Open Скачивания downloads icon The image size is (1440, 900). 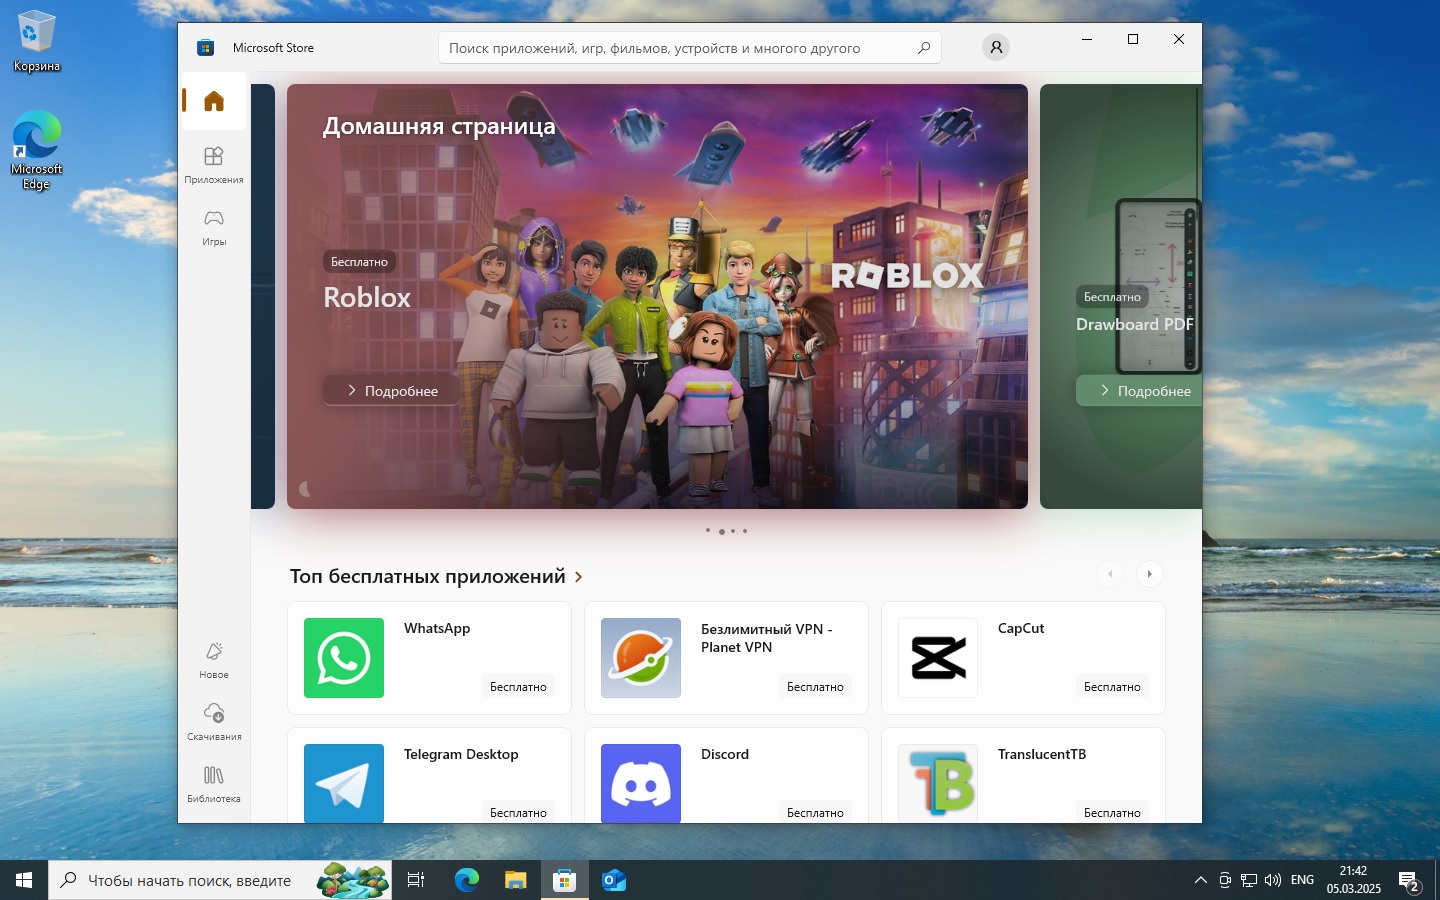(x=213, y=721)
